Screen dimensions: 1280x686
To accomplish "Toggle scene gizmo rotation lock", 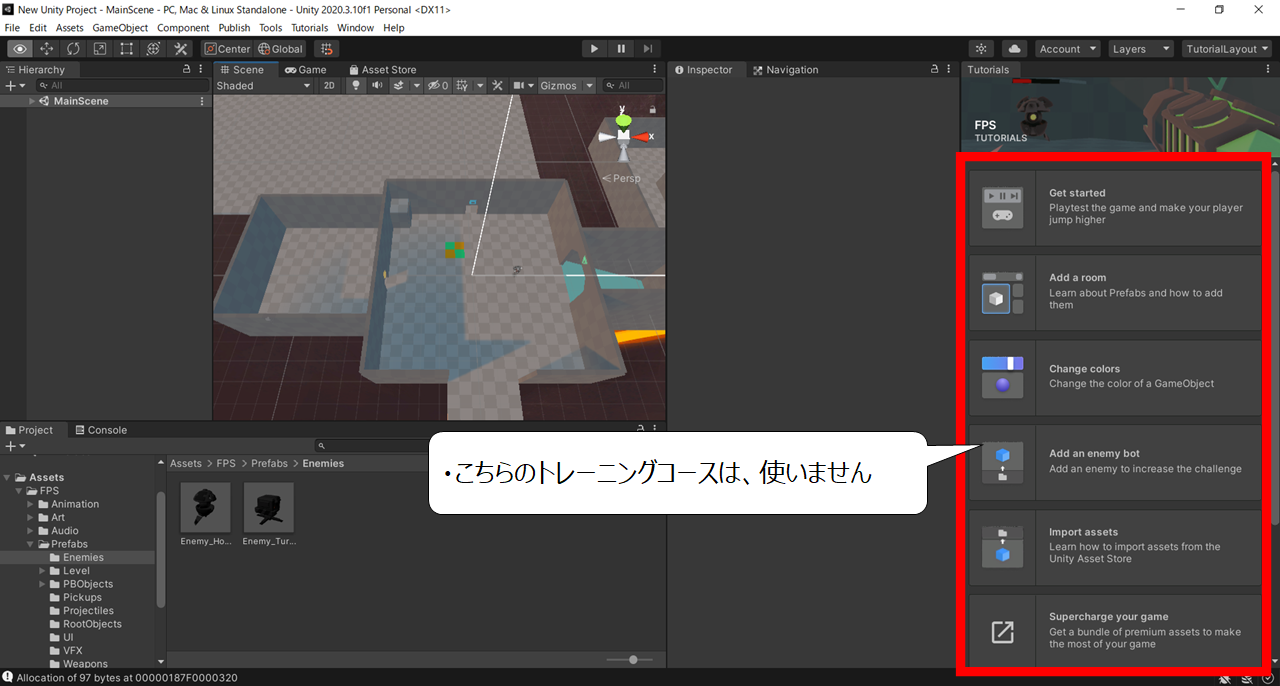I will point(653,109).
